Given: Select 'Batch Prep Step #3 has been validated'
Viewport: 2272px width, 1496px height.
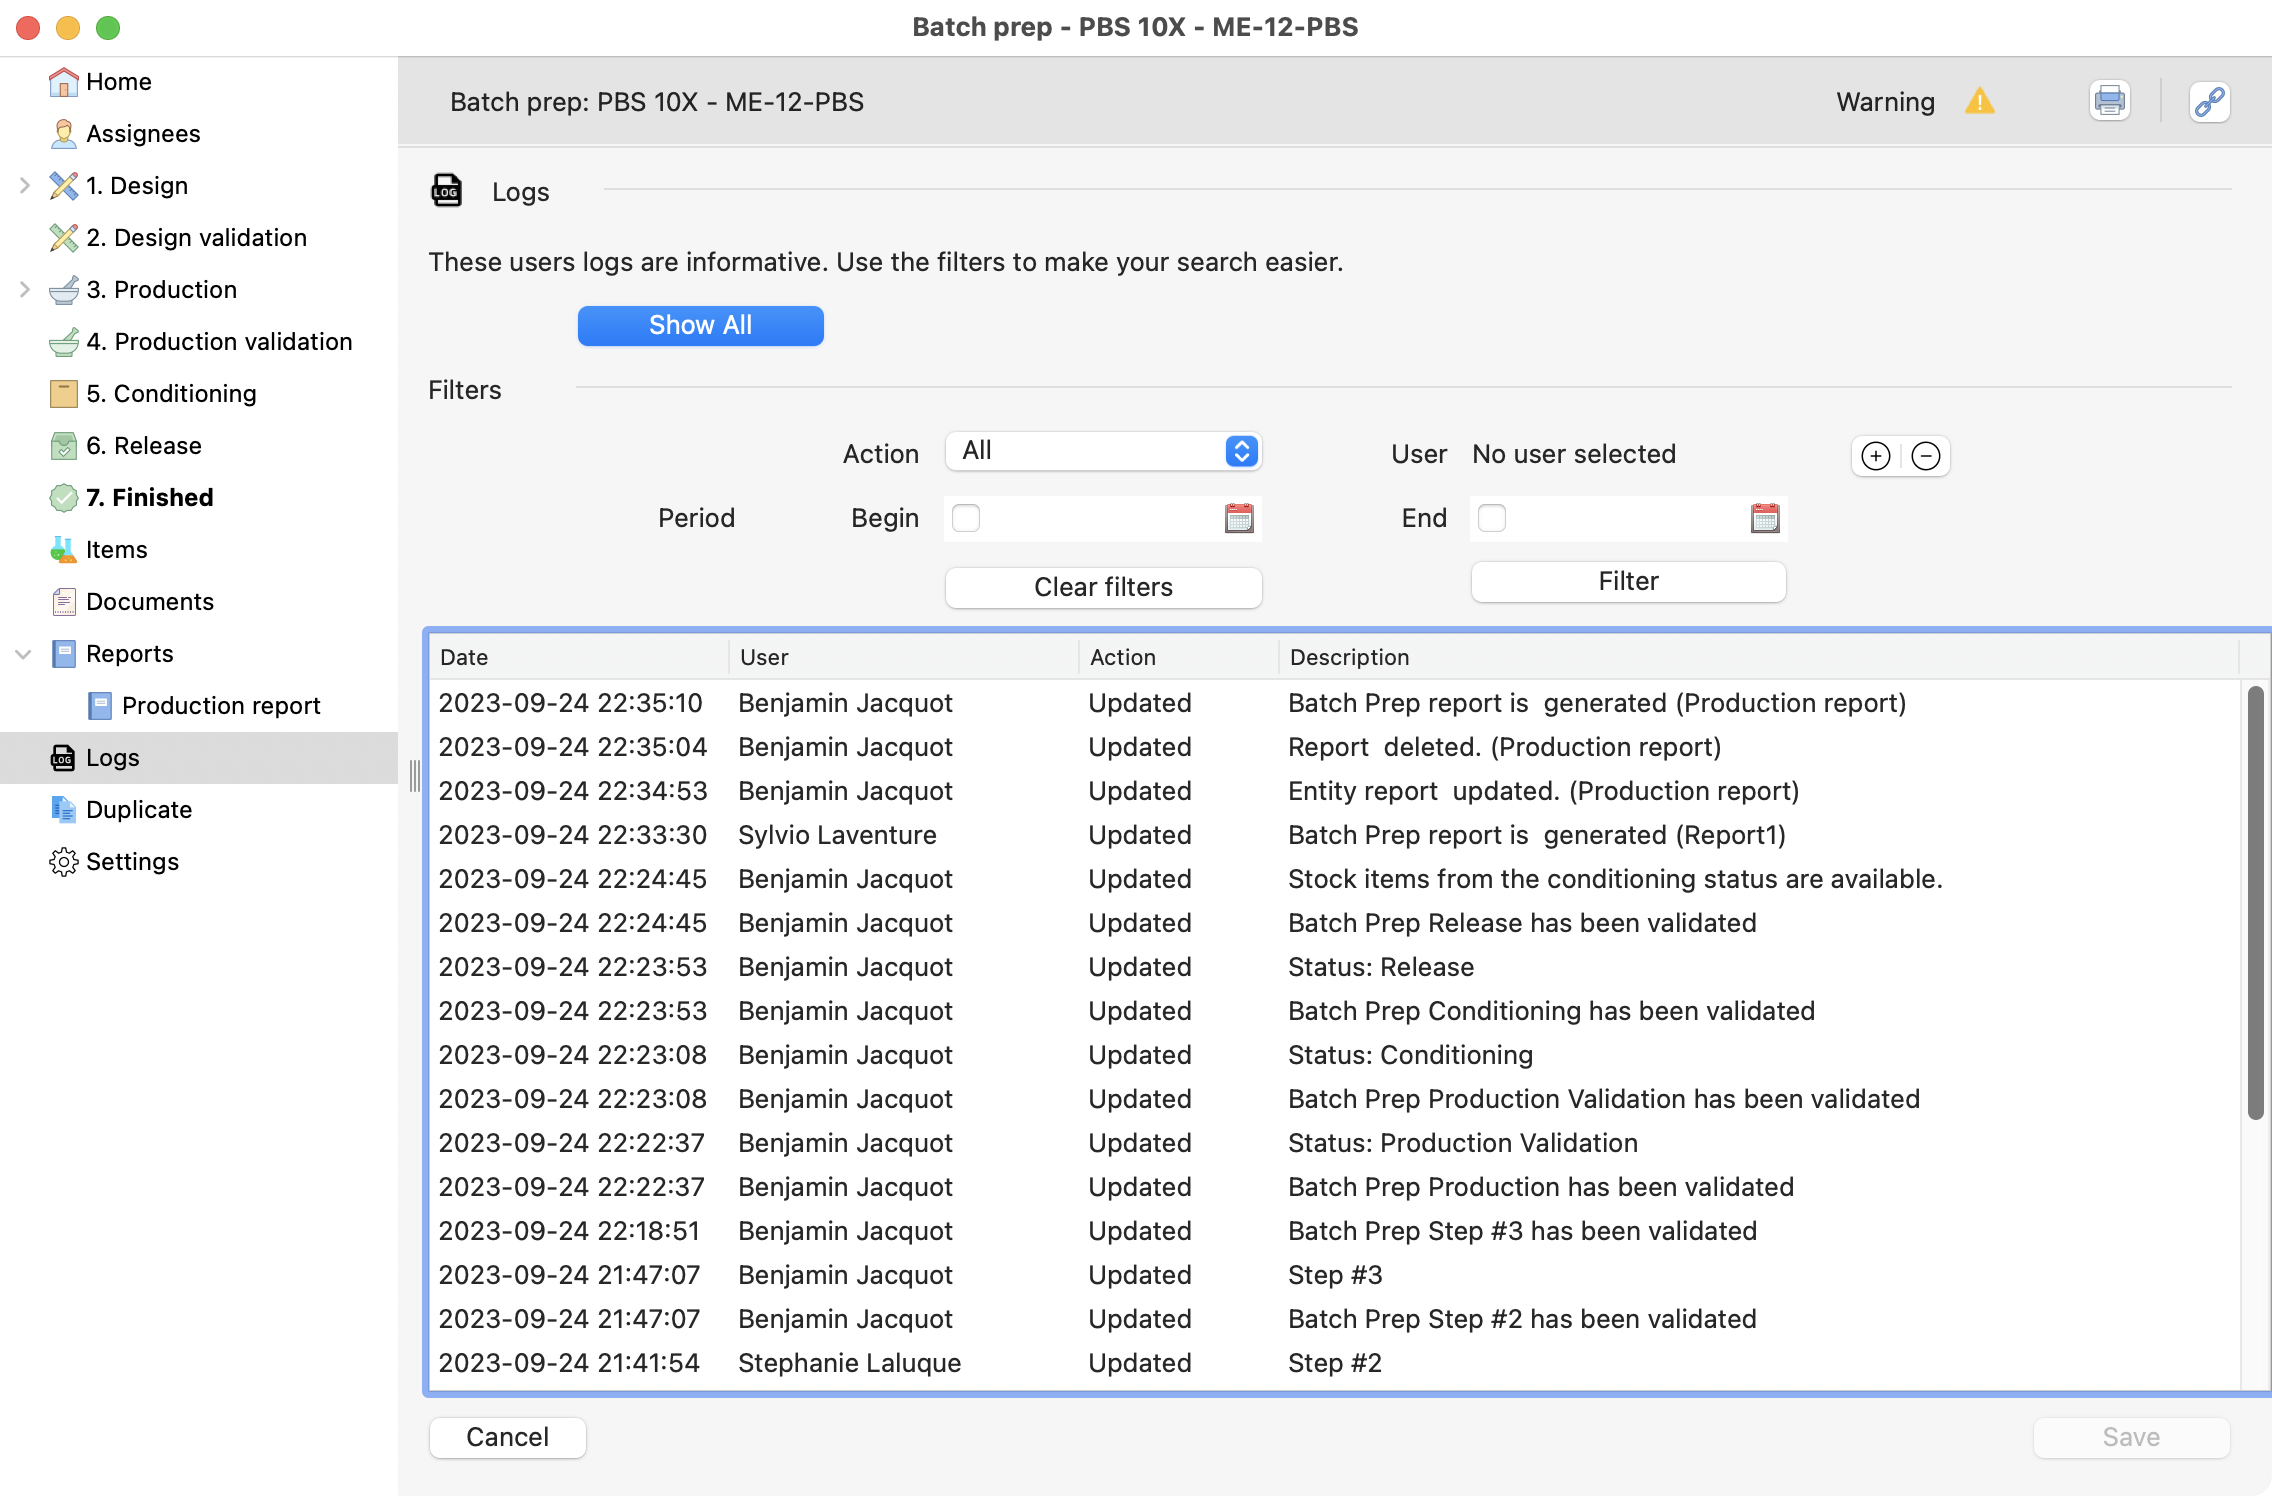Looking at the screenshot, I should (1335, 1231).
